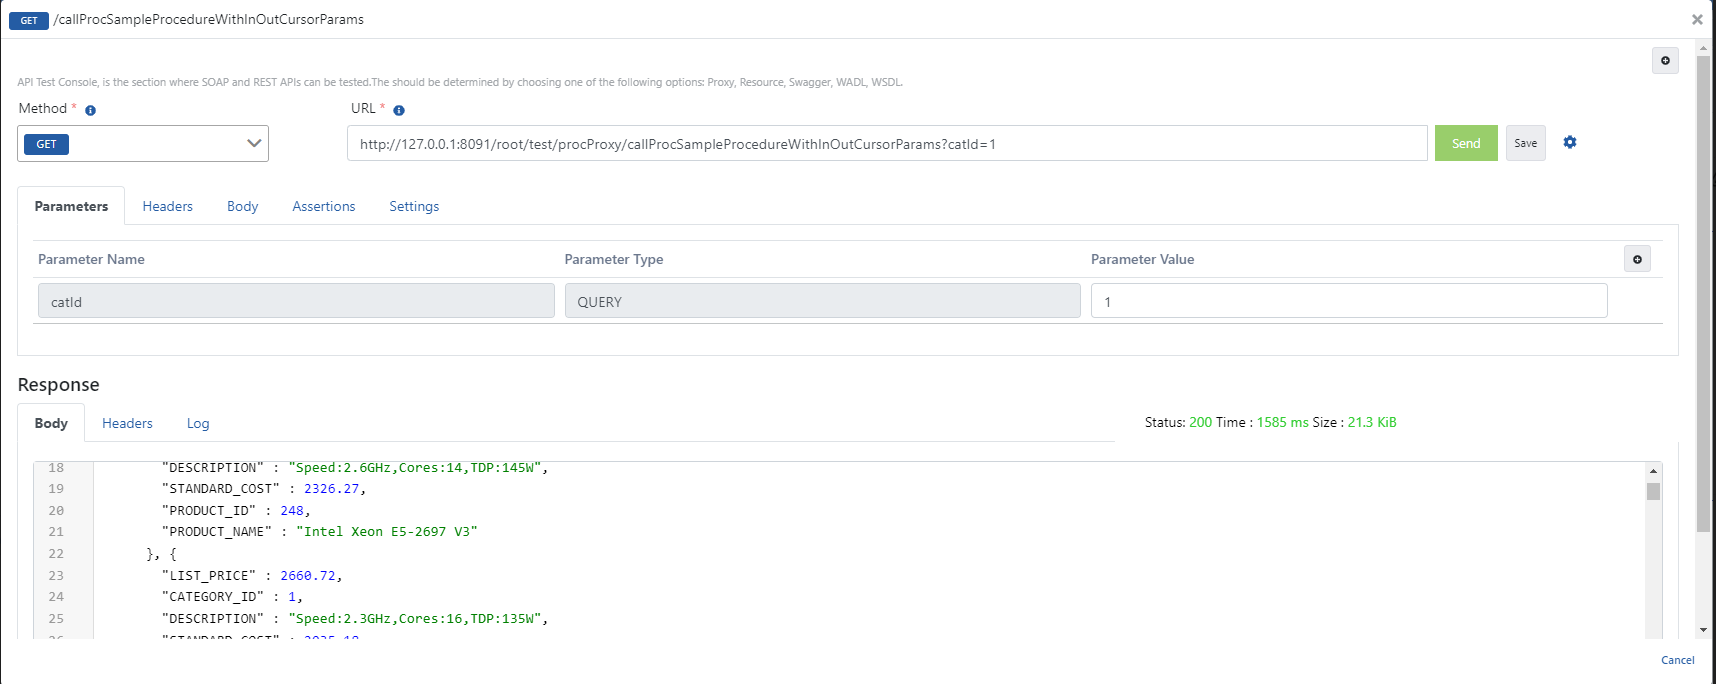Open the Body request tab
1716x684 pixels.
coord(242,207)
